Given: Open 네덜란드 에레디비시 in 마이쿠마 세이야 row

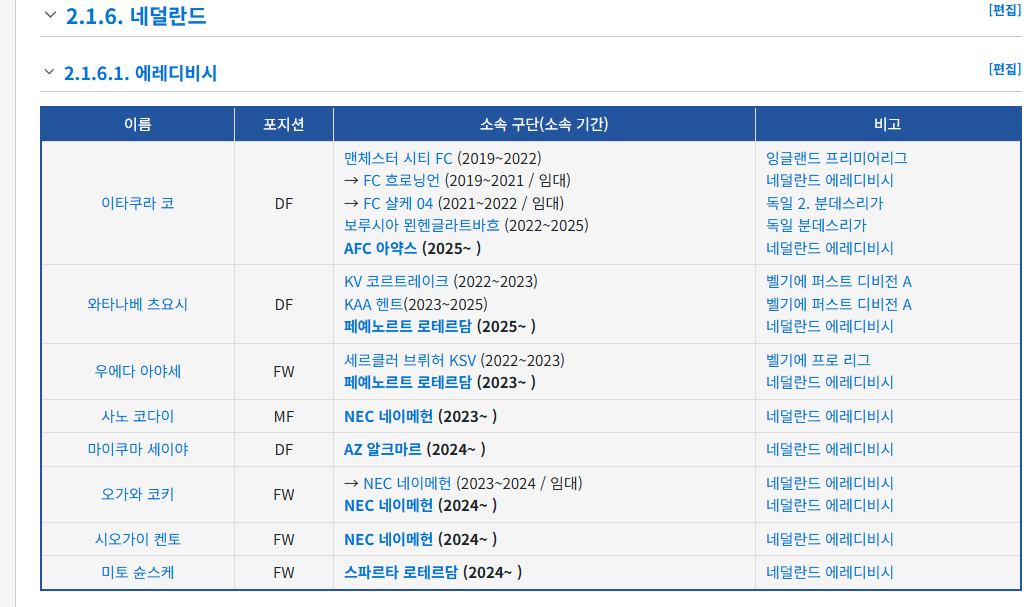Looking at the screenshot, I should pos(830,450).
